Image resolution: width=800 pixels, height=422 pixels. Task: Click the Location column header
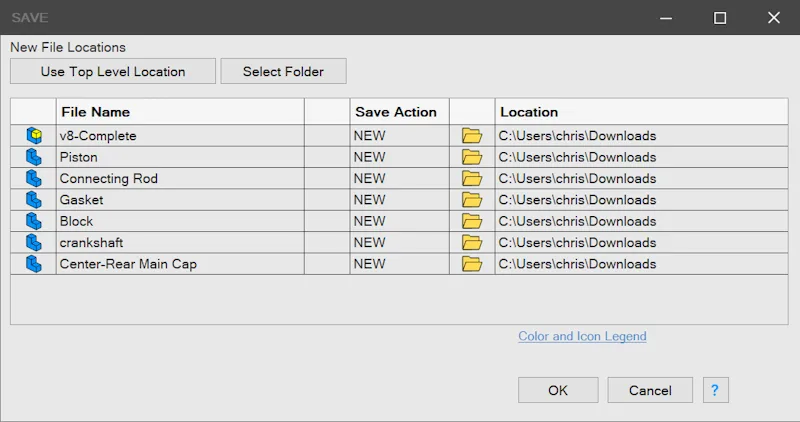pyautogui.click(x=641, y=112)
